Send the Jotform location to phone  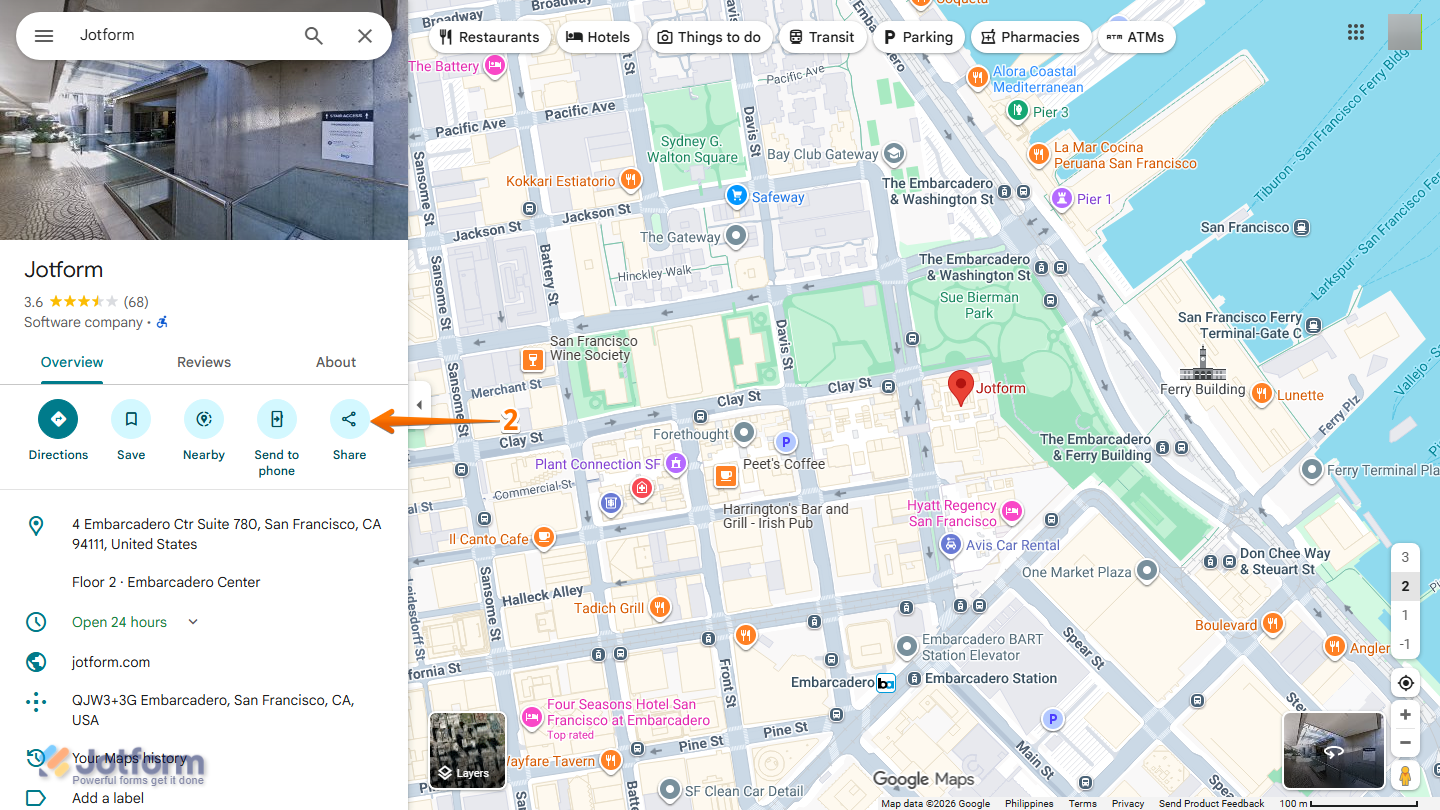[x=276, y=418]
